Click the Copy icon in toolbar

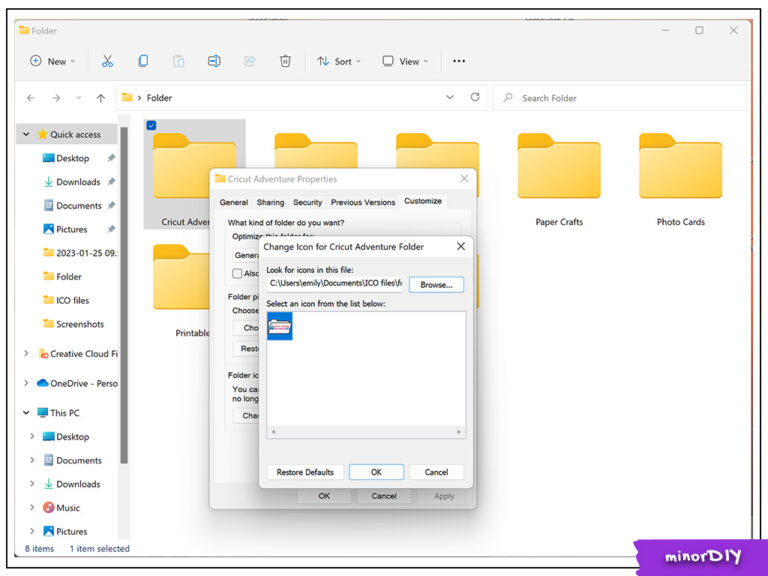(x=143, y=61)
